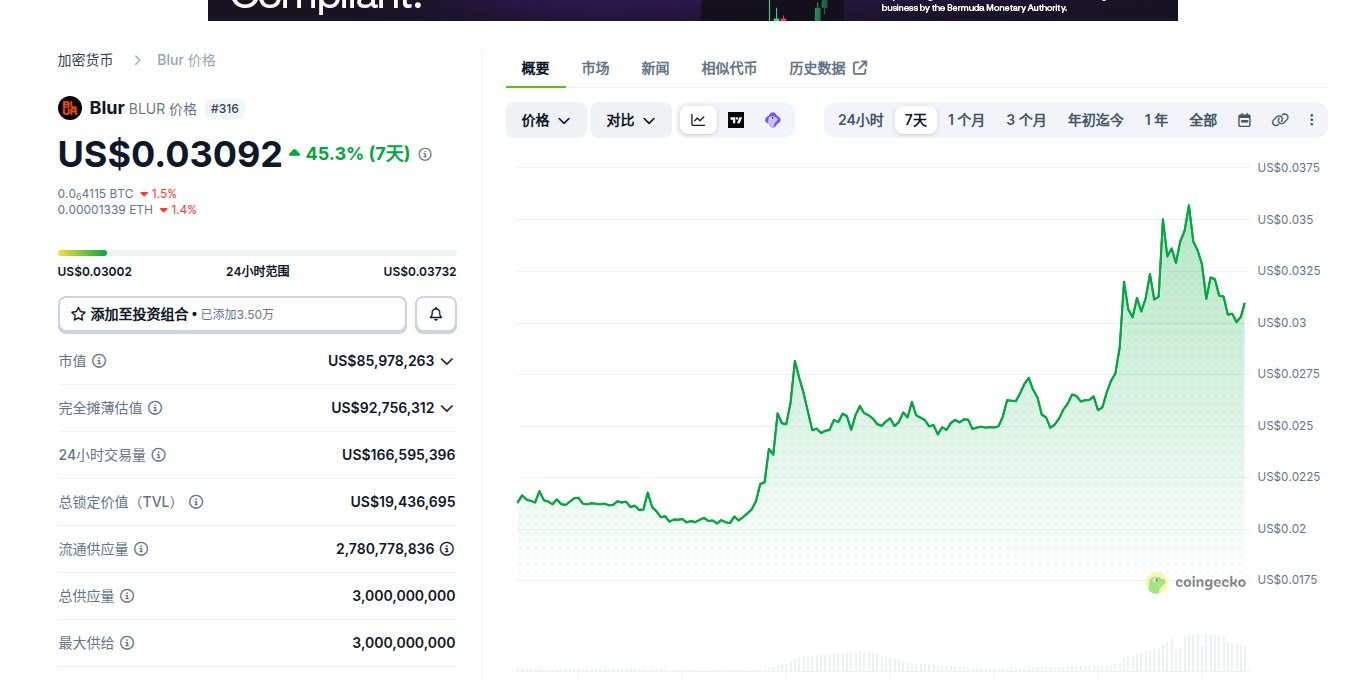The width and height of the screenshot is (1360, 680).
Task: Click the star icon in 添加至投资组合
Action: point(78,314)
